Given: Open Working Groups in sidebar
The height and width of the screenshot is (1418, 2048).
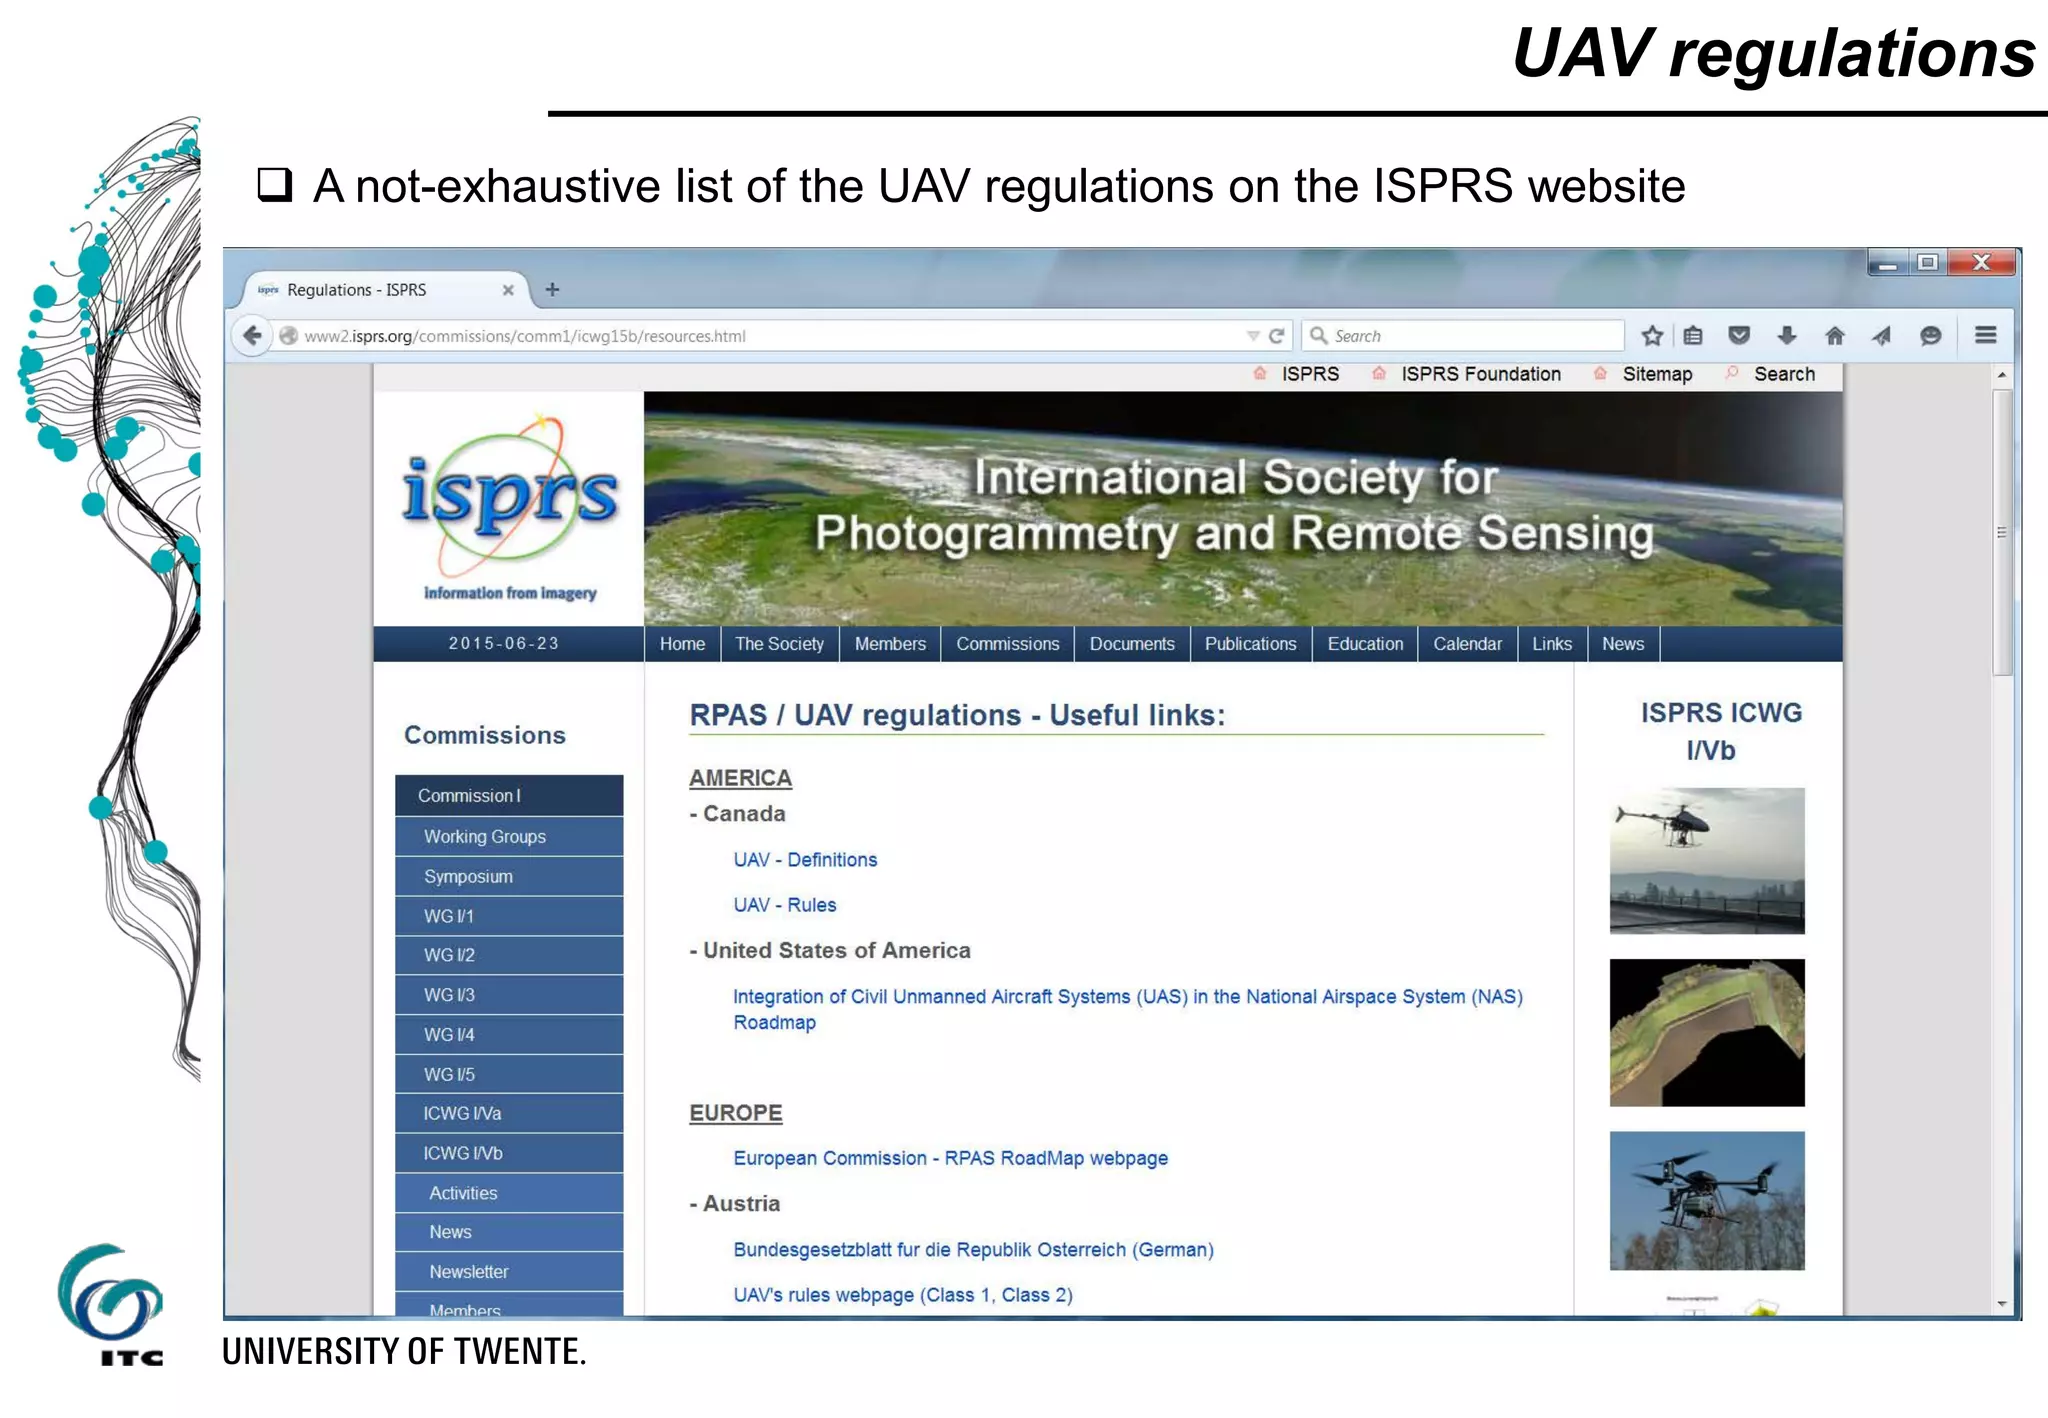Looking at the screenshot, I should pyautogui.click(x=509, y=837).
